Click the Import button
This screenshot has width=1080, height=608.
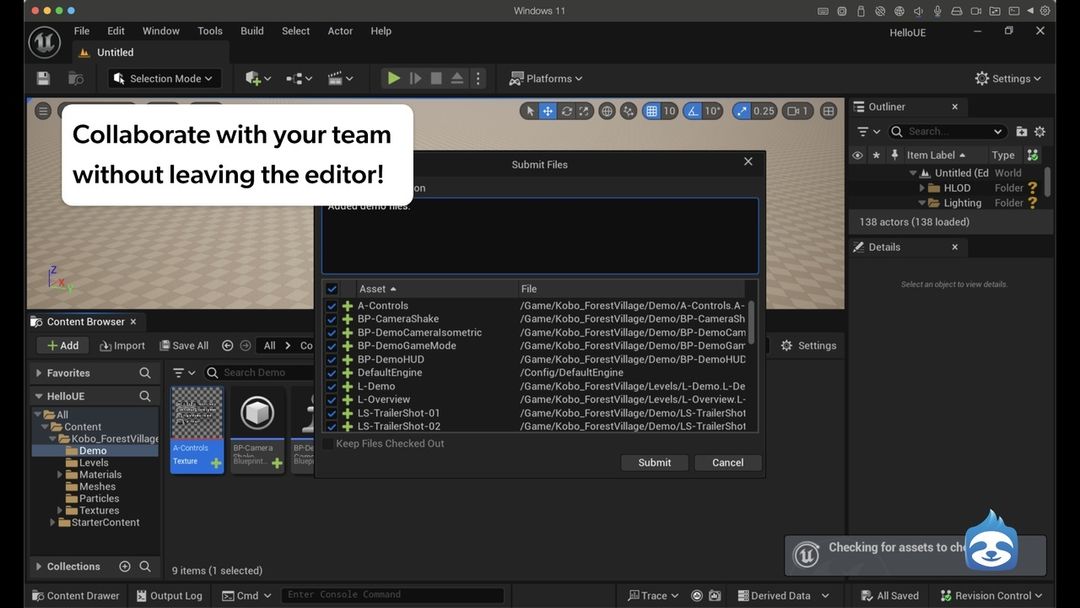click(x=122, y=346)
